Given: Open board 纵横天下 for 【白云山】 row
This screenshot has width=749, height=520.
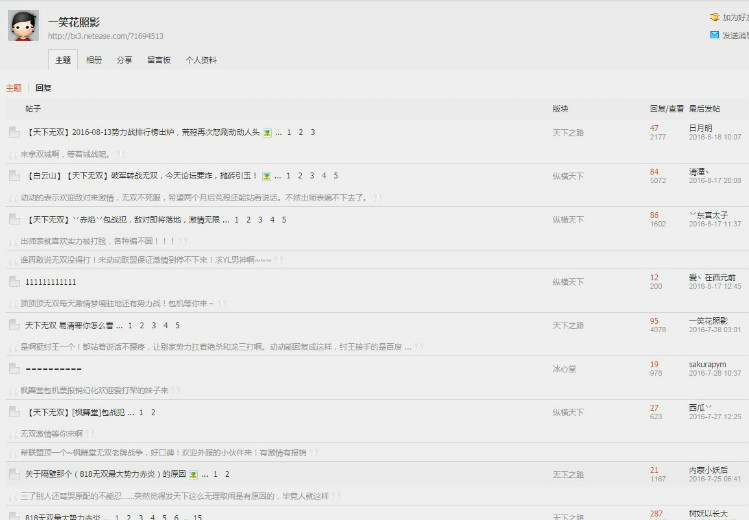Looking at the screenshot, I should tap(568, 176).
